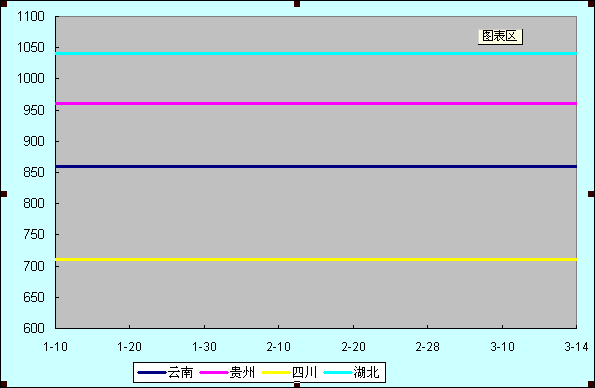Select the yellow 四川 data line
595x388 pixels.
(x=316, y=259)
